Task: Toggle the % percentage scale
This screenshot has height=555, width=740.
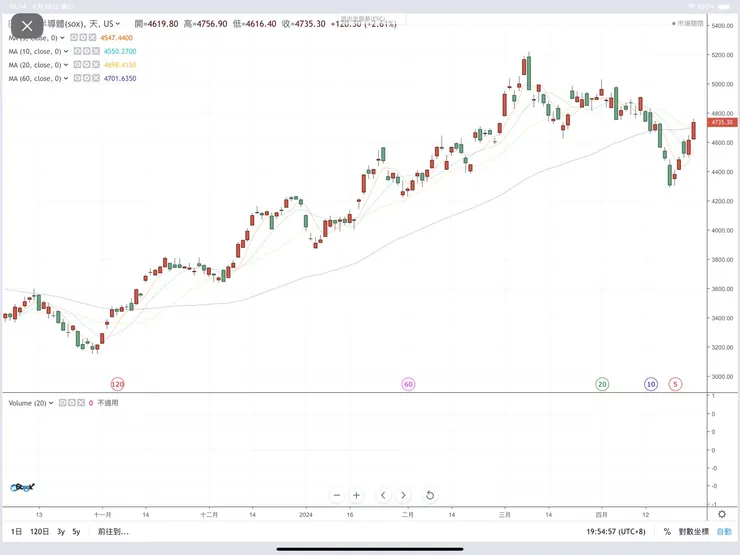Action: pyautogui.click(x=667, y=531)
